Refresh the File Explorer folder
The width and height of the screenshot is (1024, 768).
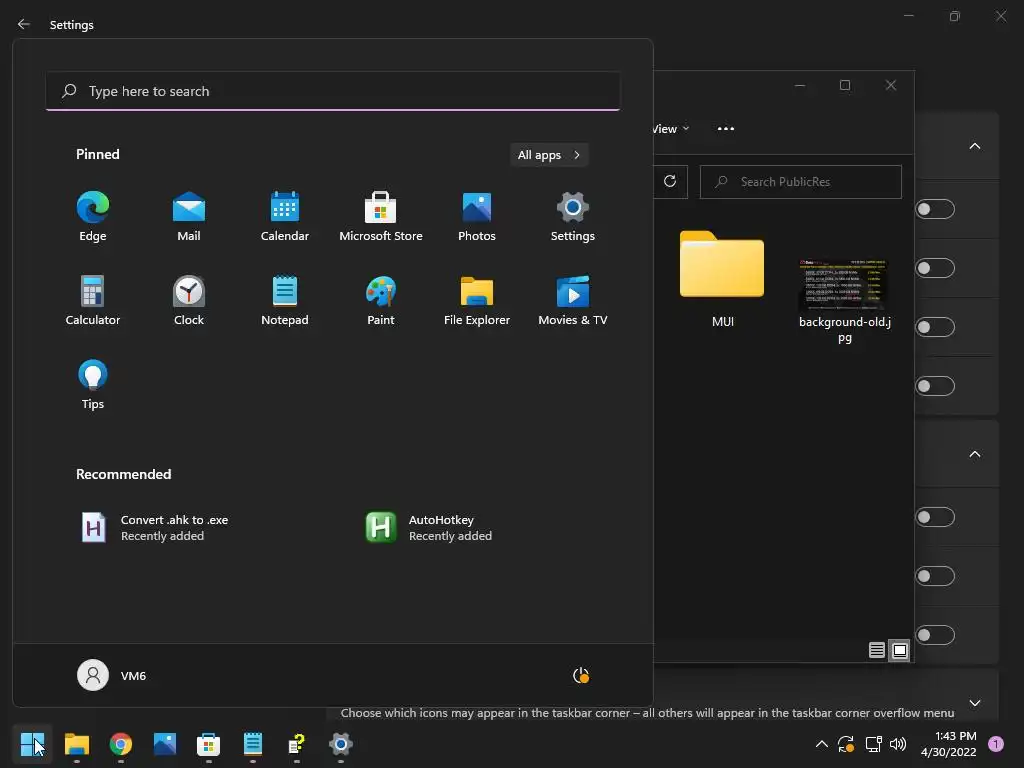click(670, 181)
